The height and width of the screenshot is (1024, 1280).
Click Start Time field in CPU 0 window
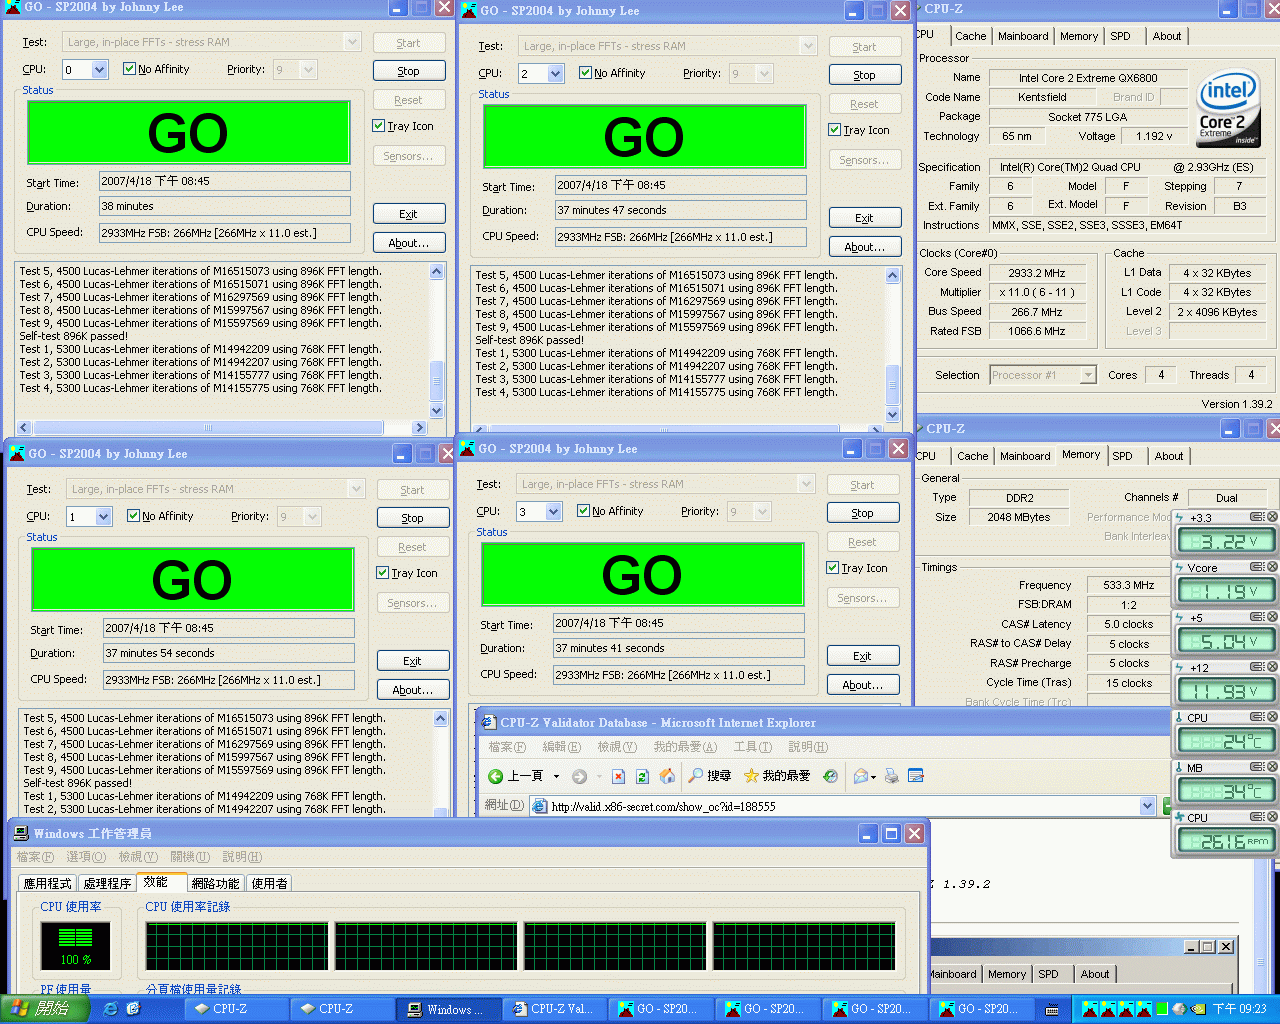[x=225, y=181]
